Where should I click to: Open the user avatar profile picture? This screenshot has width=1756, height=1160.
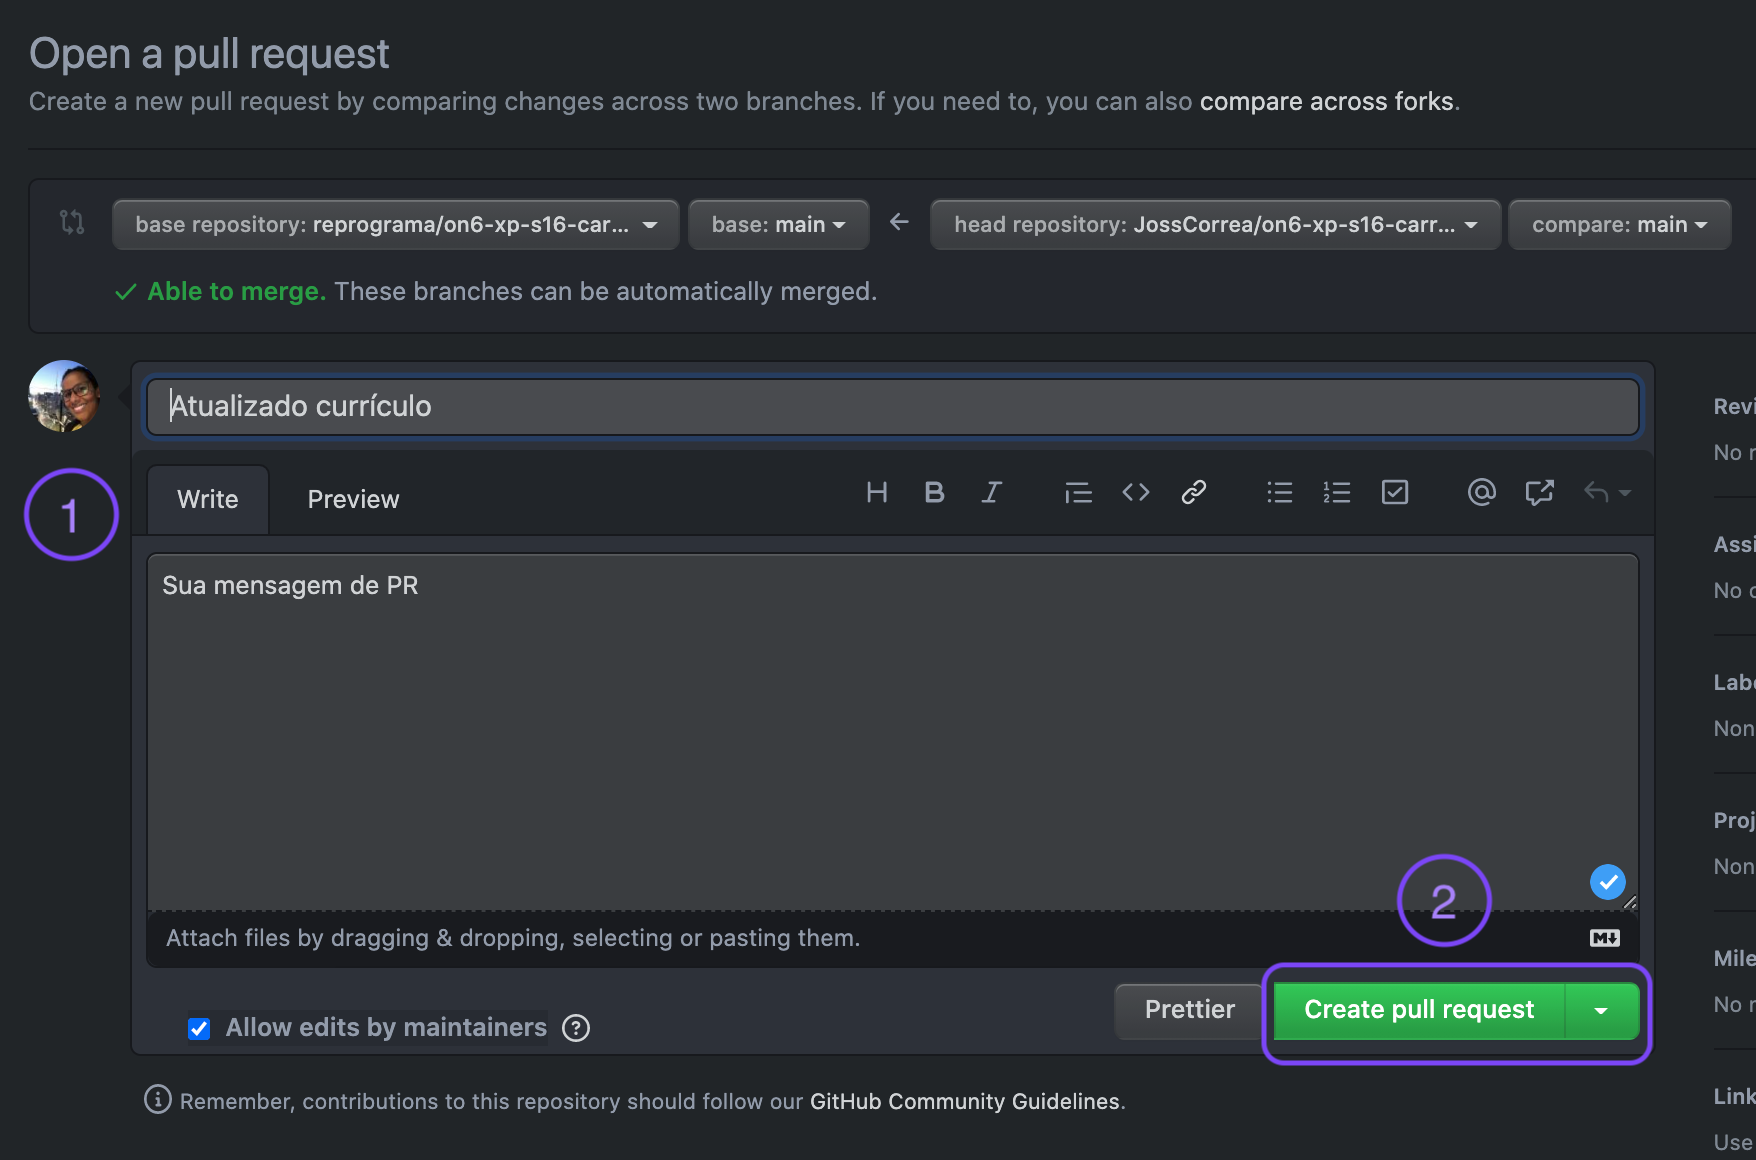coord(65,396)
